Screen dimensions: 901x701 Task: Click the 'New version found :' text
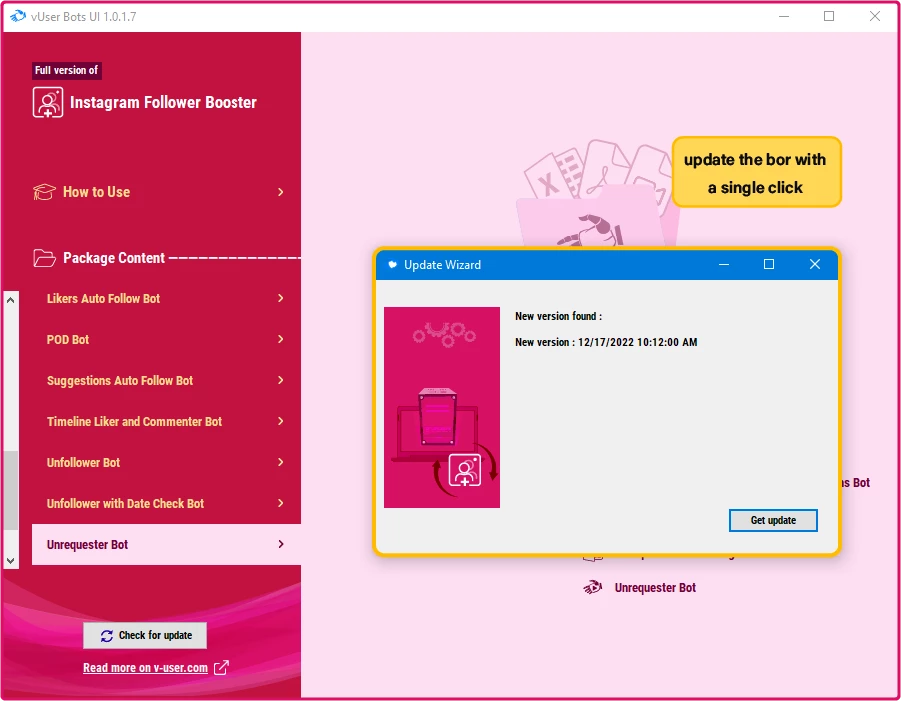point(559,316)
